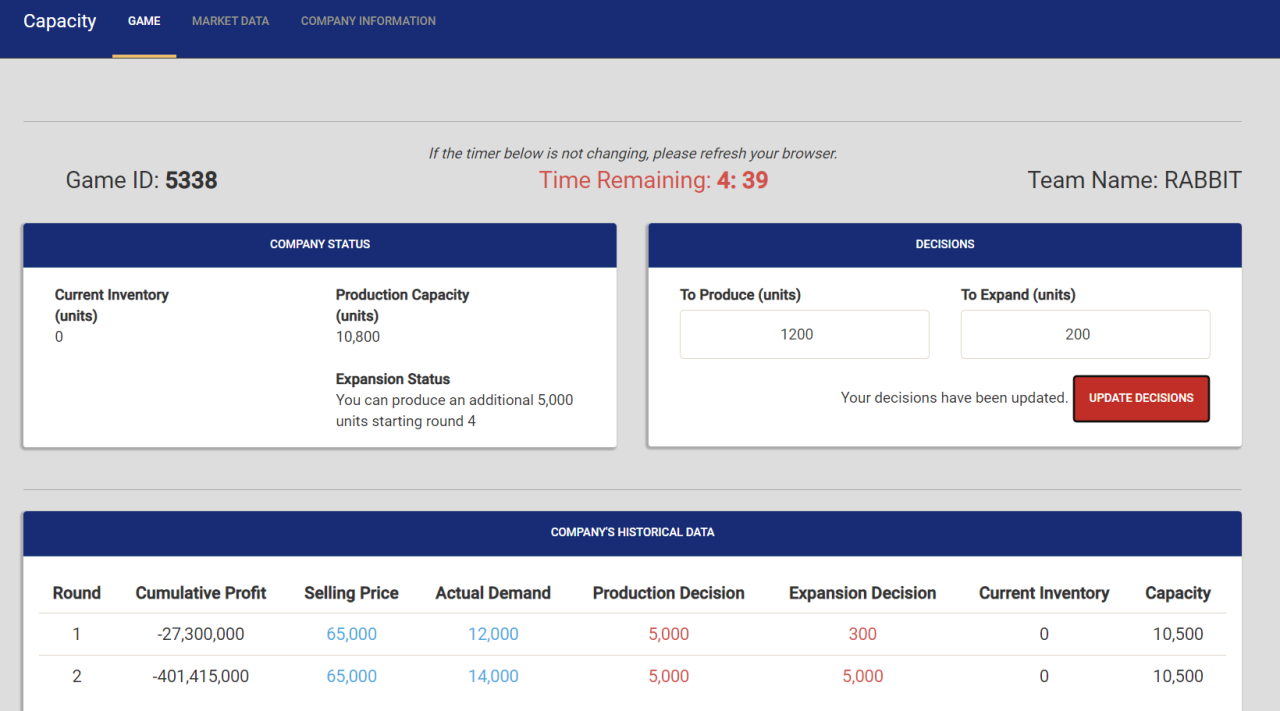Click the Round column header
This screenshot has width=1280, height=711.
[77, 593]
